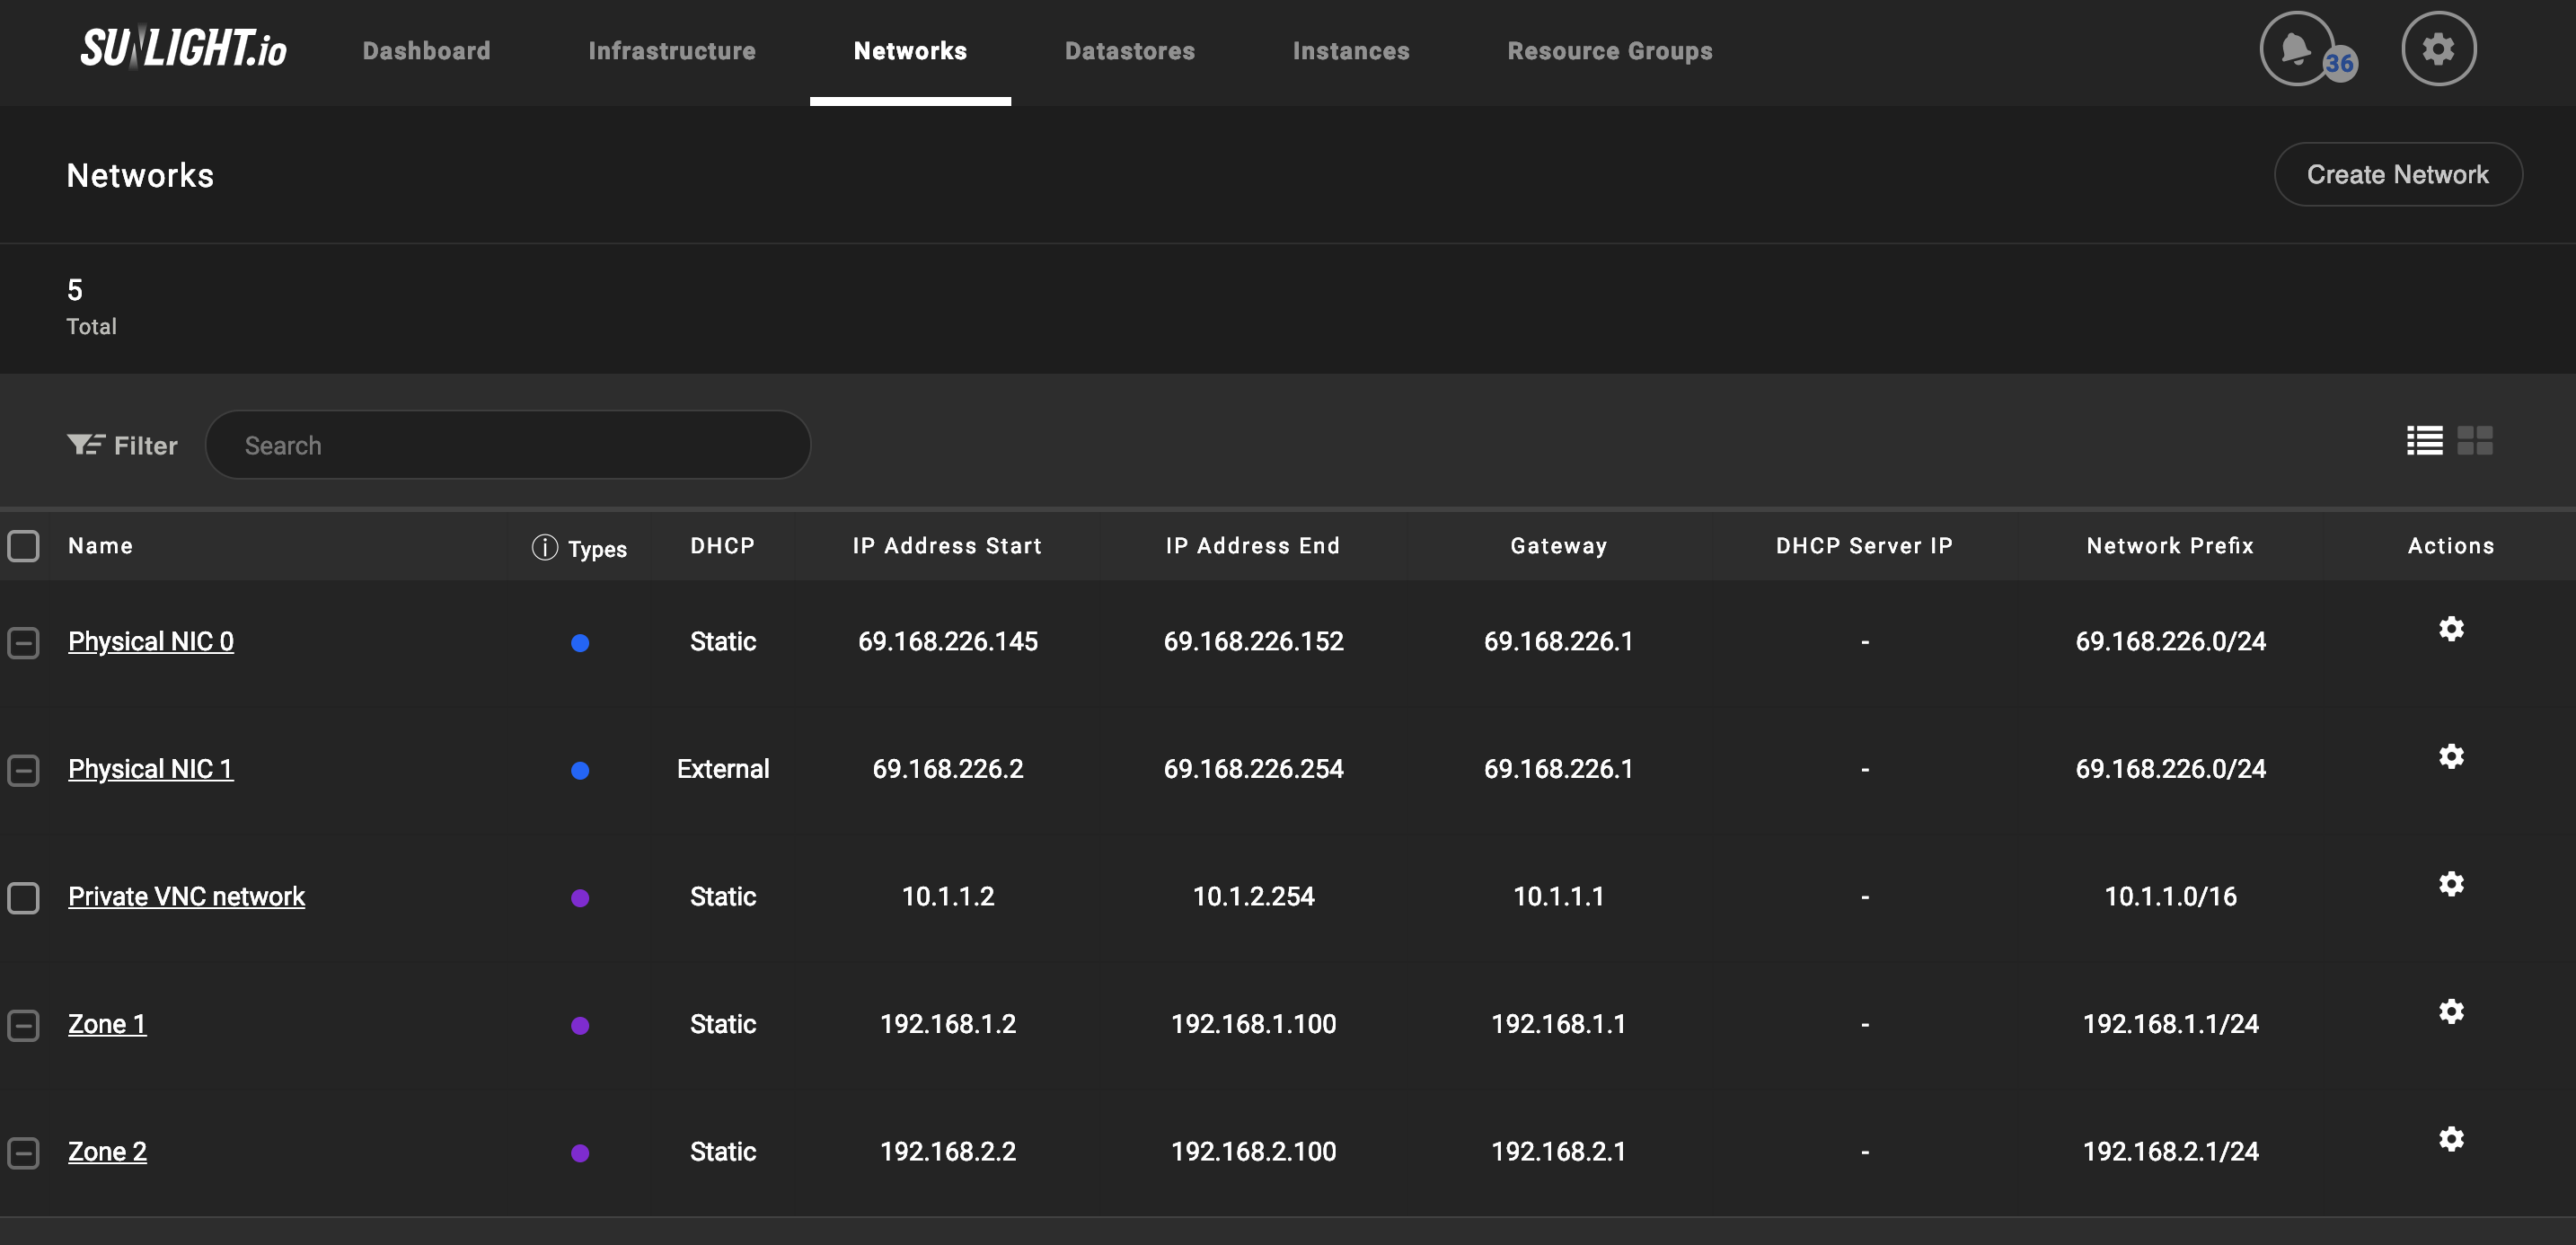Click purple type dot for Zone 1
The image size is (2576, 1245).
coord(579,1026)
